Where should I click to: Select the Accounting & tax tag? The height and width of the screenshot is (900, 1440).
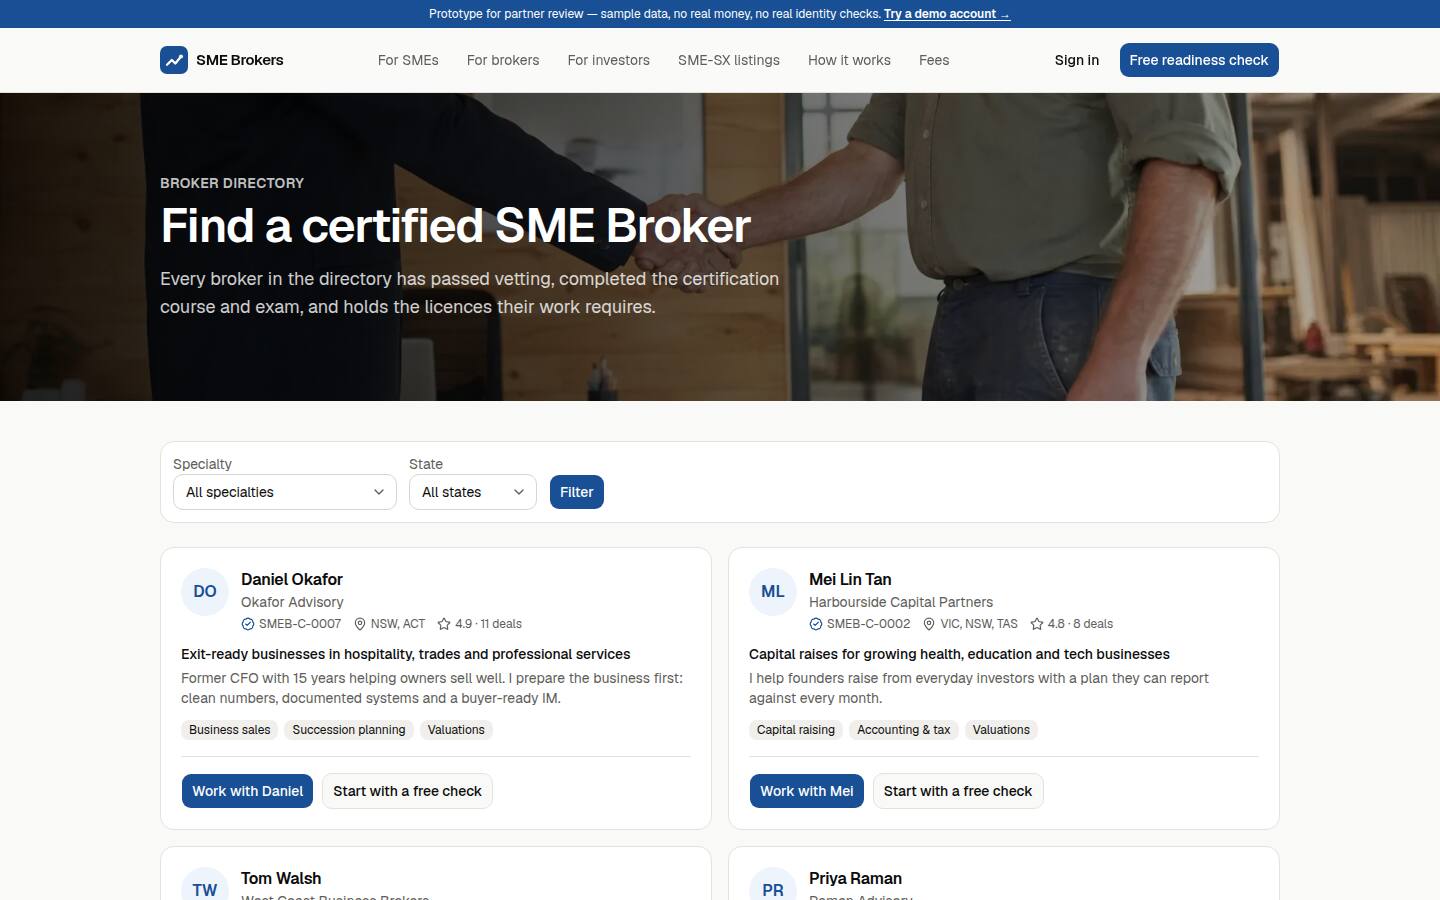[x=904, y=730]
